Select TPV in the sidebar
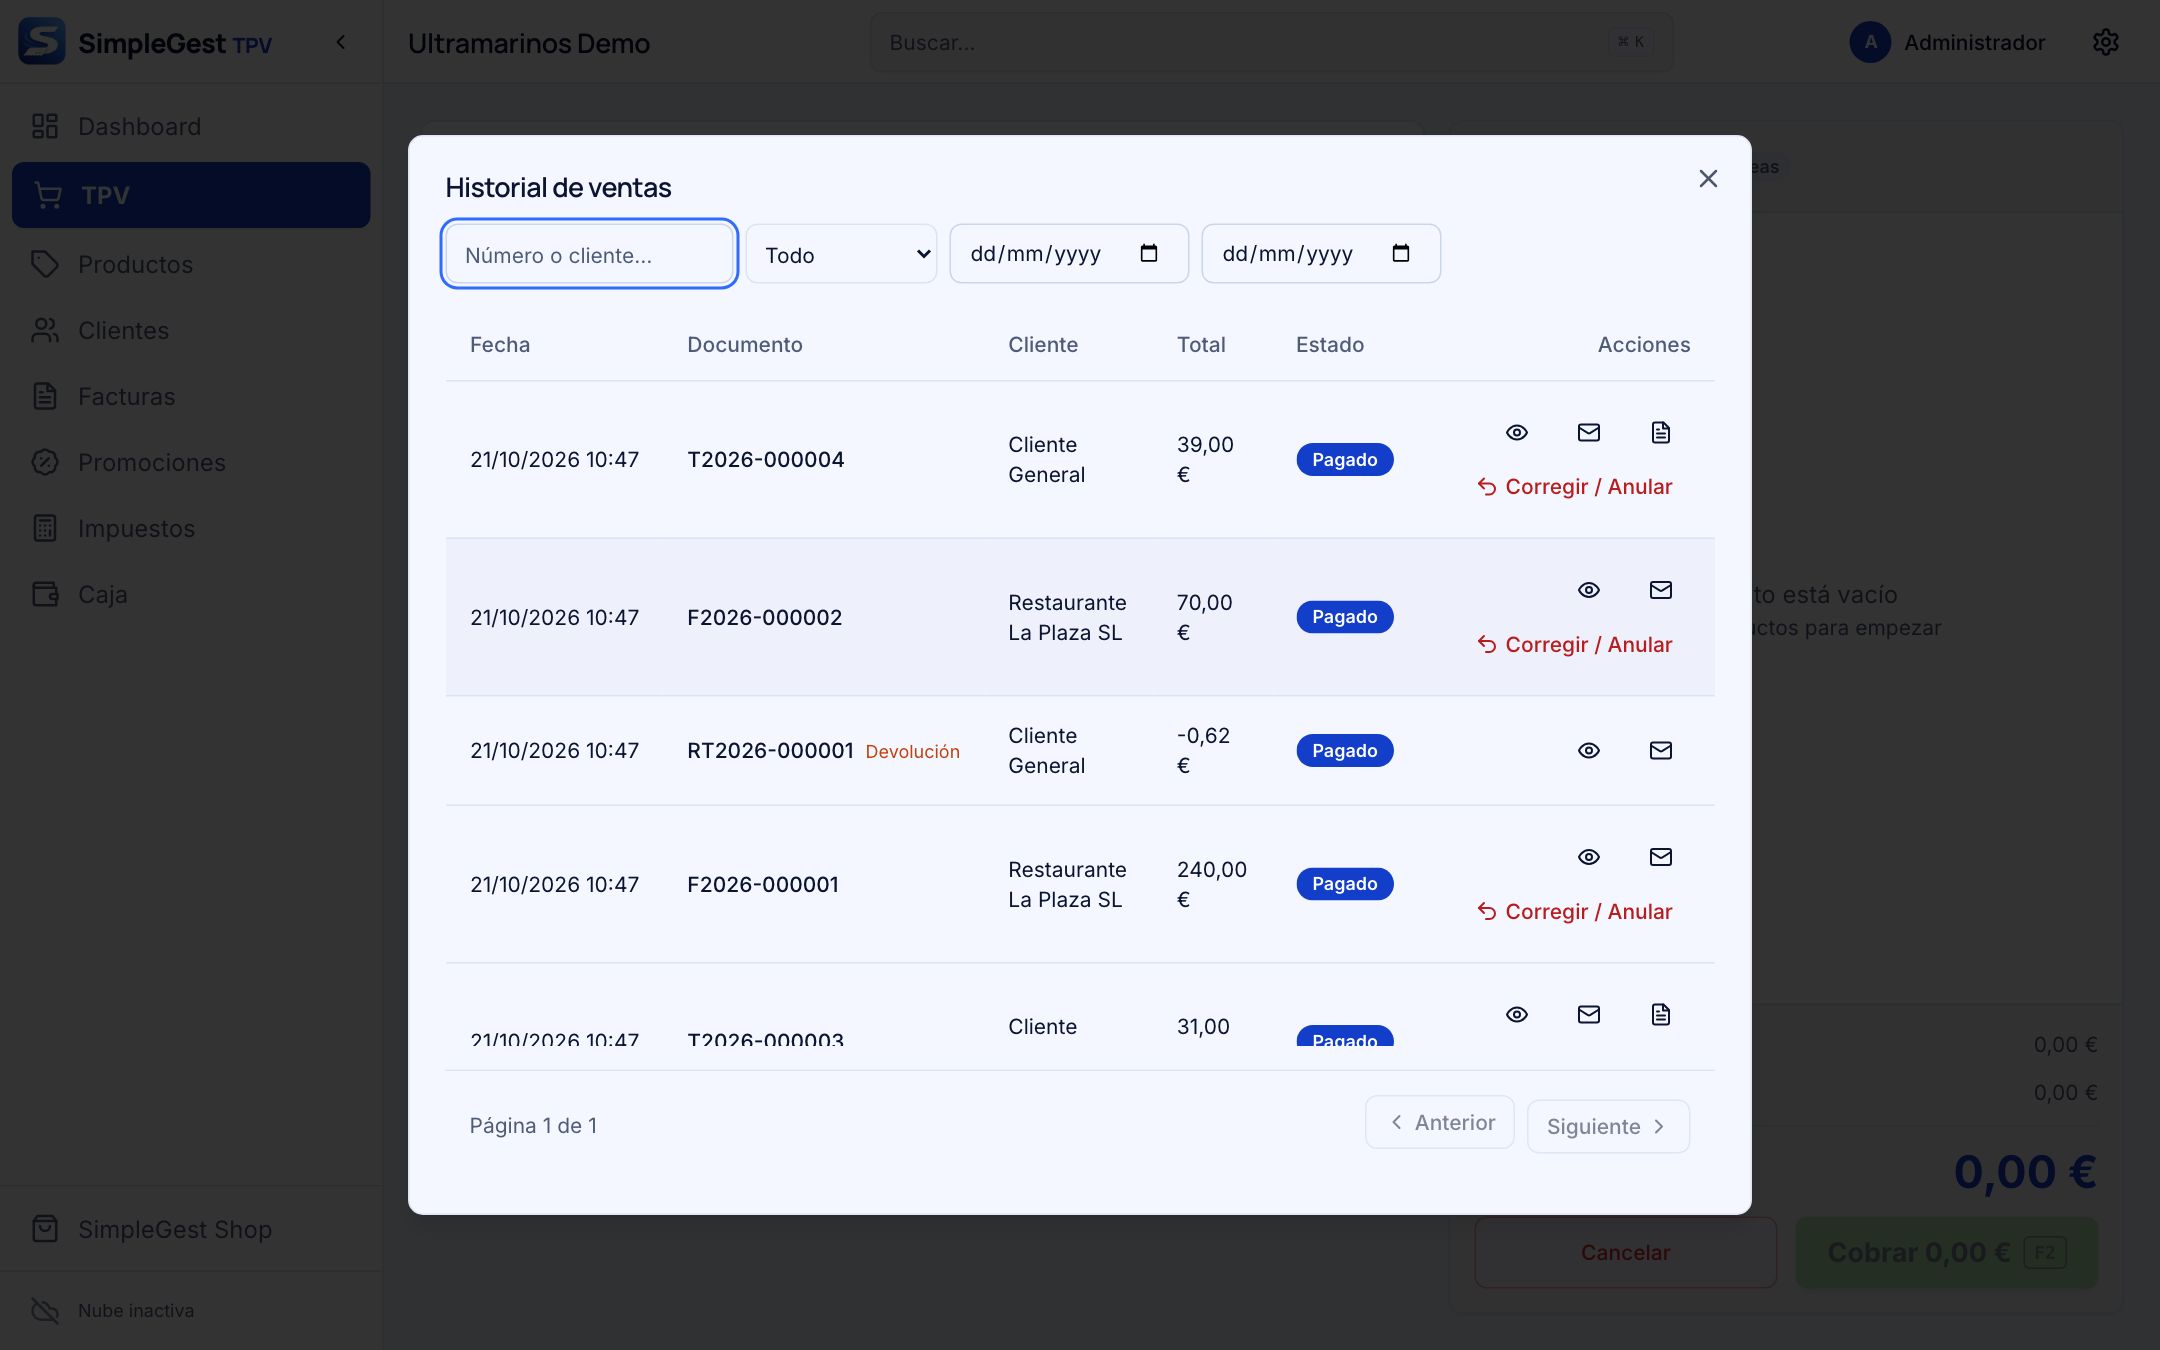The image size is (2160, 1350). 191,195
